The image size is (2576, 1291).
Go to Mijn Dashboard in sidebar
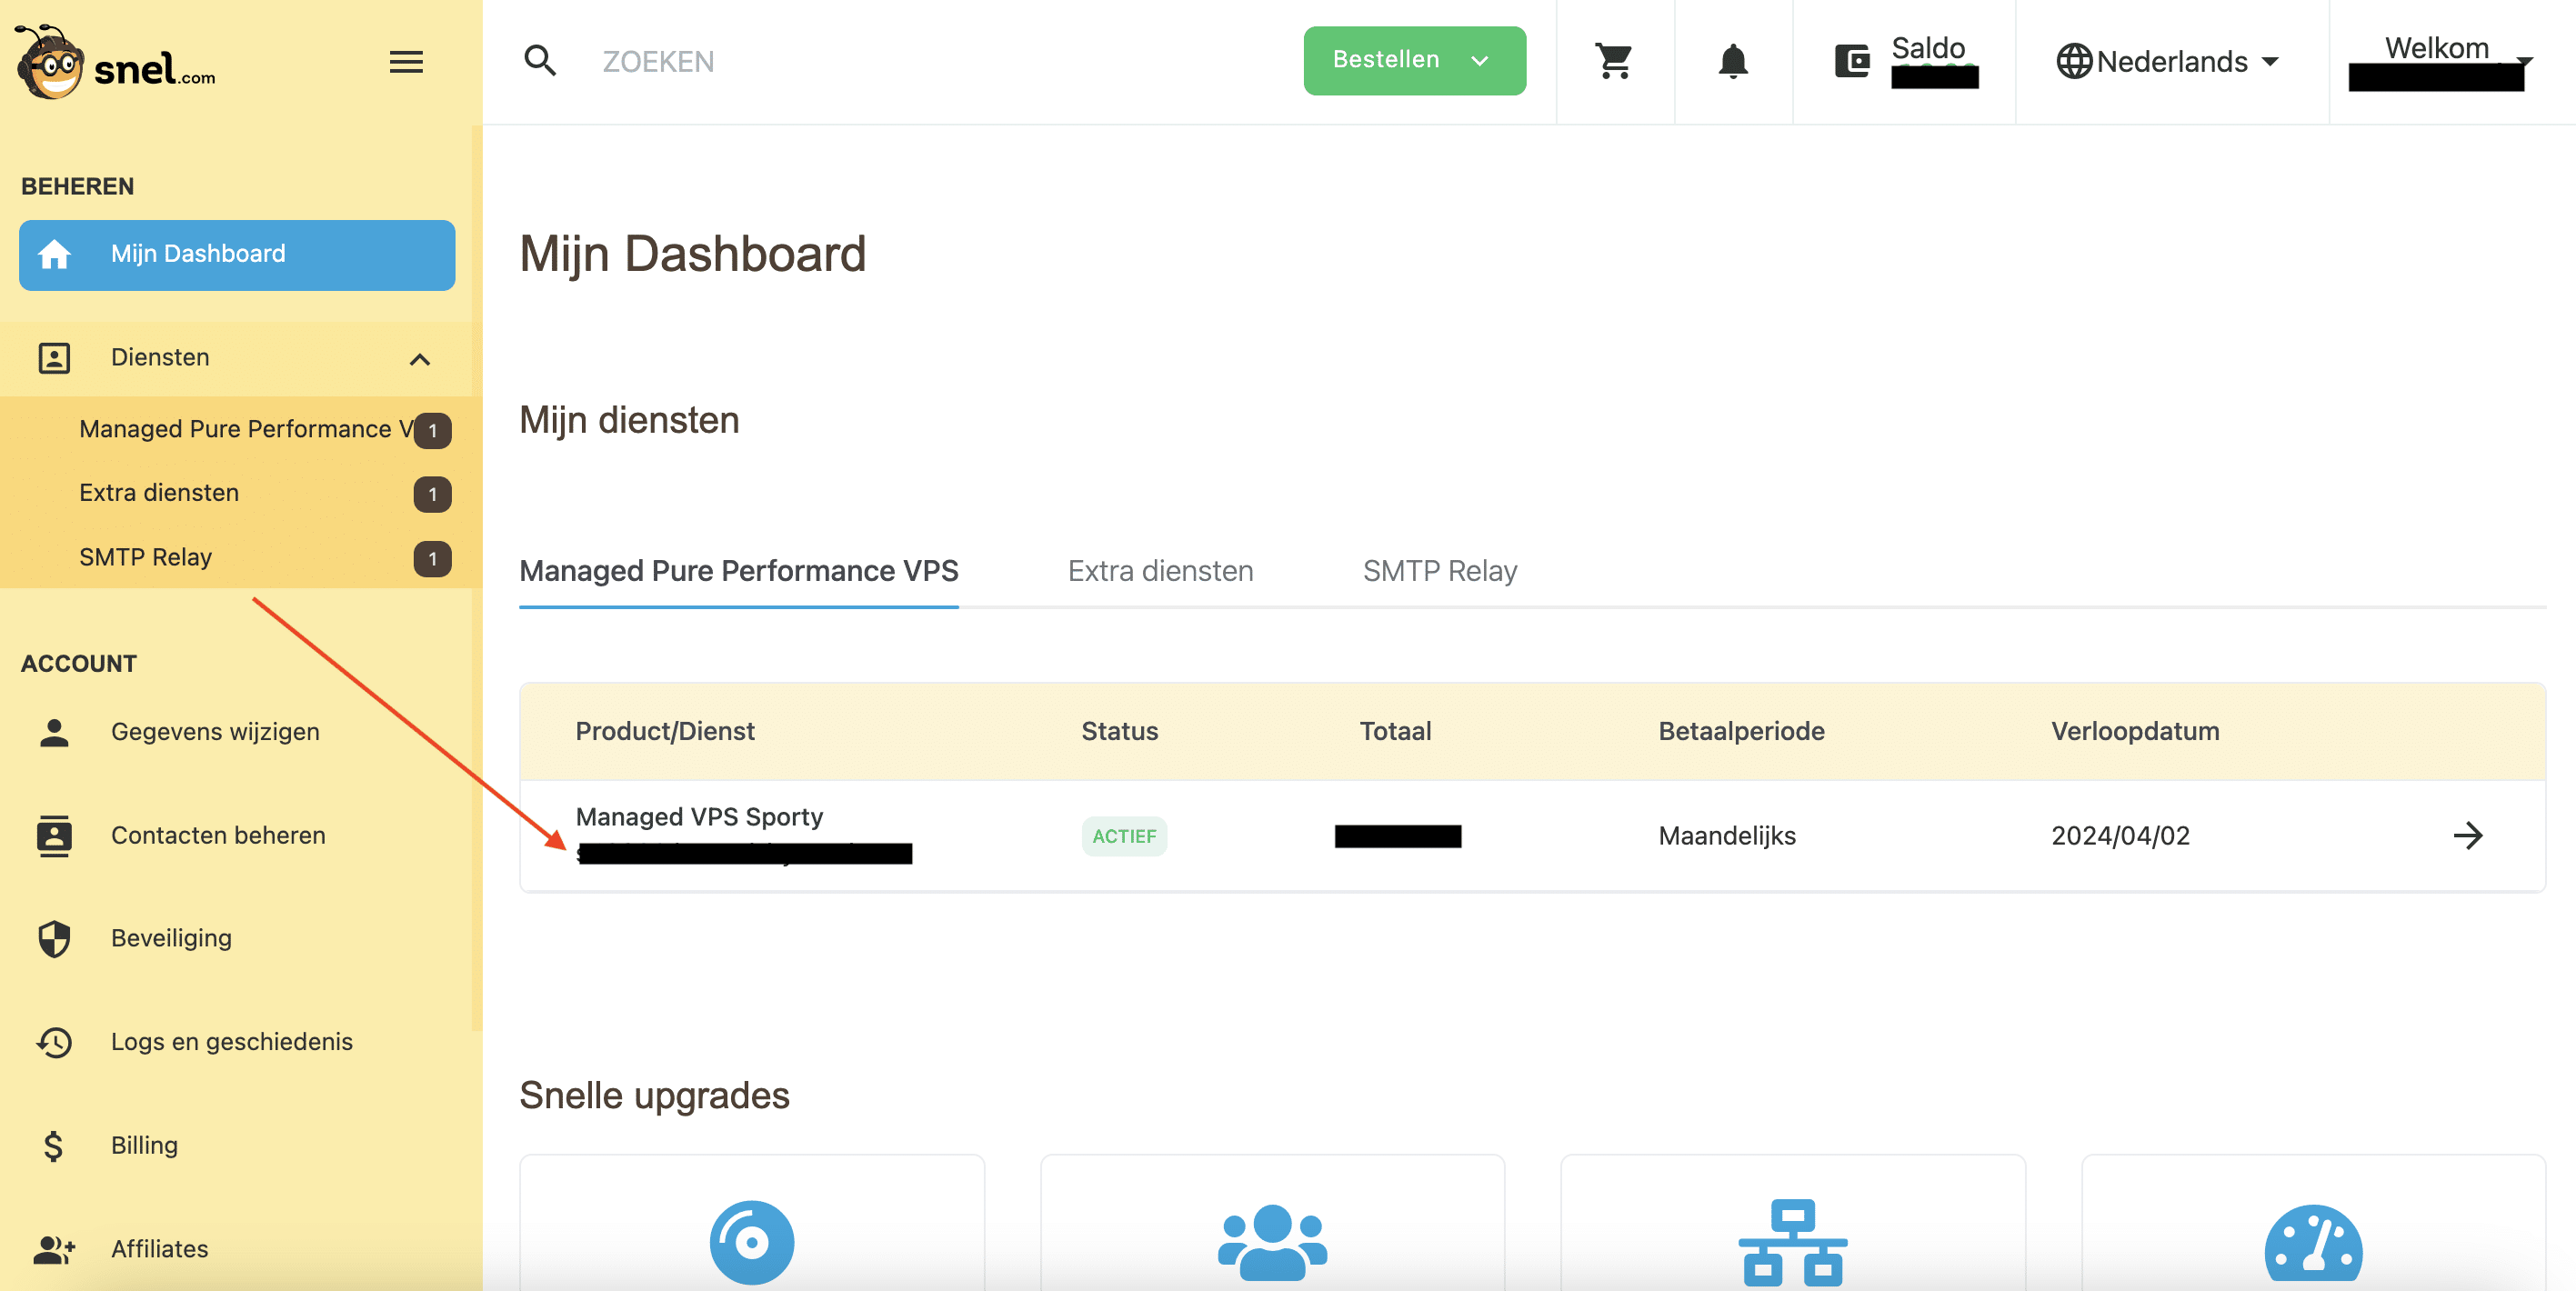pos(237,254)
